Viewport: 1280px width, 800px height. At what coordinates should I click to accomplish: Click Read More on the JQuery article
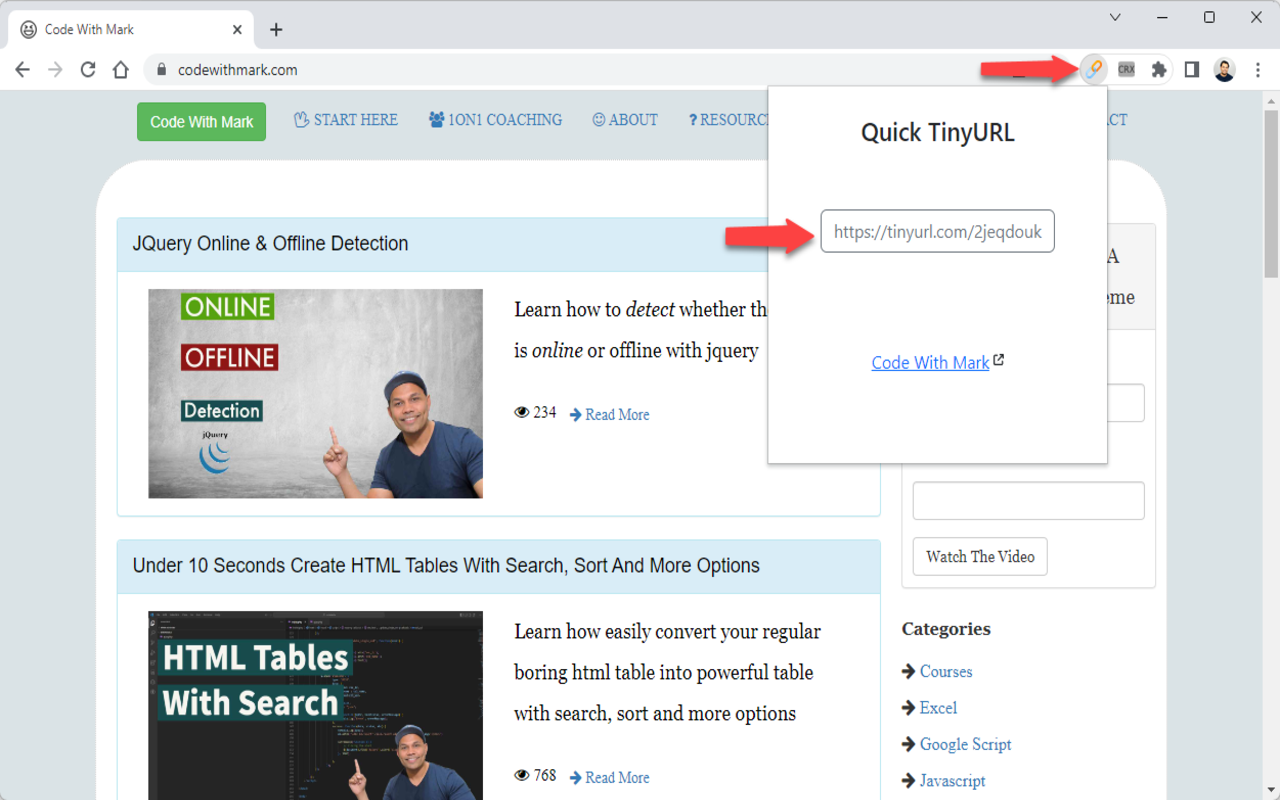click(x=616, y=414)
